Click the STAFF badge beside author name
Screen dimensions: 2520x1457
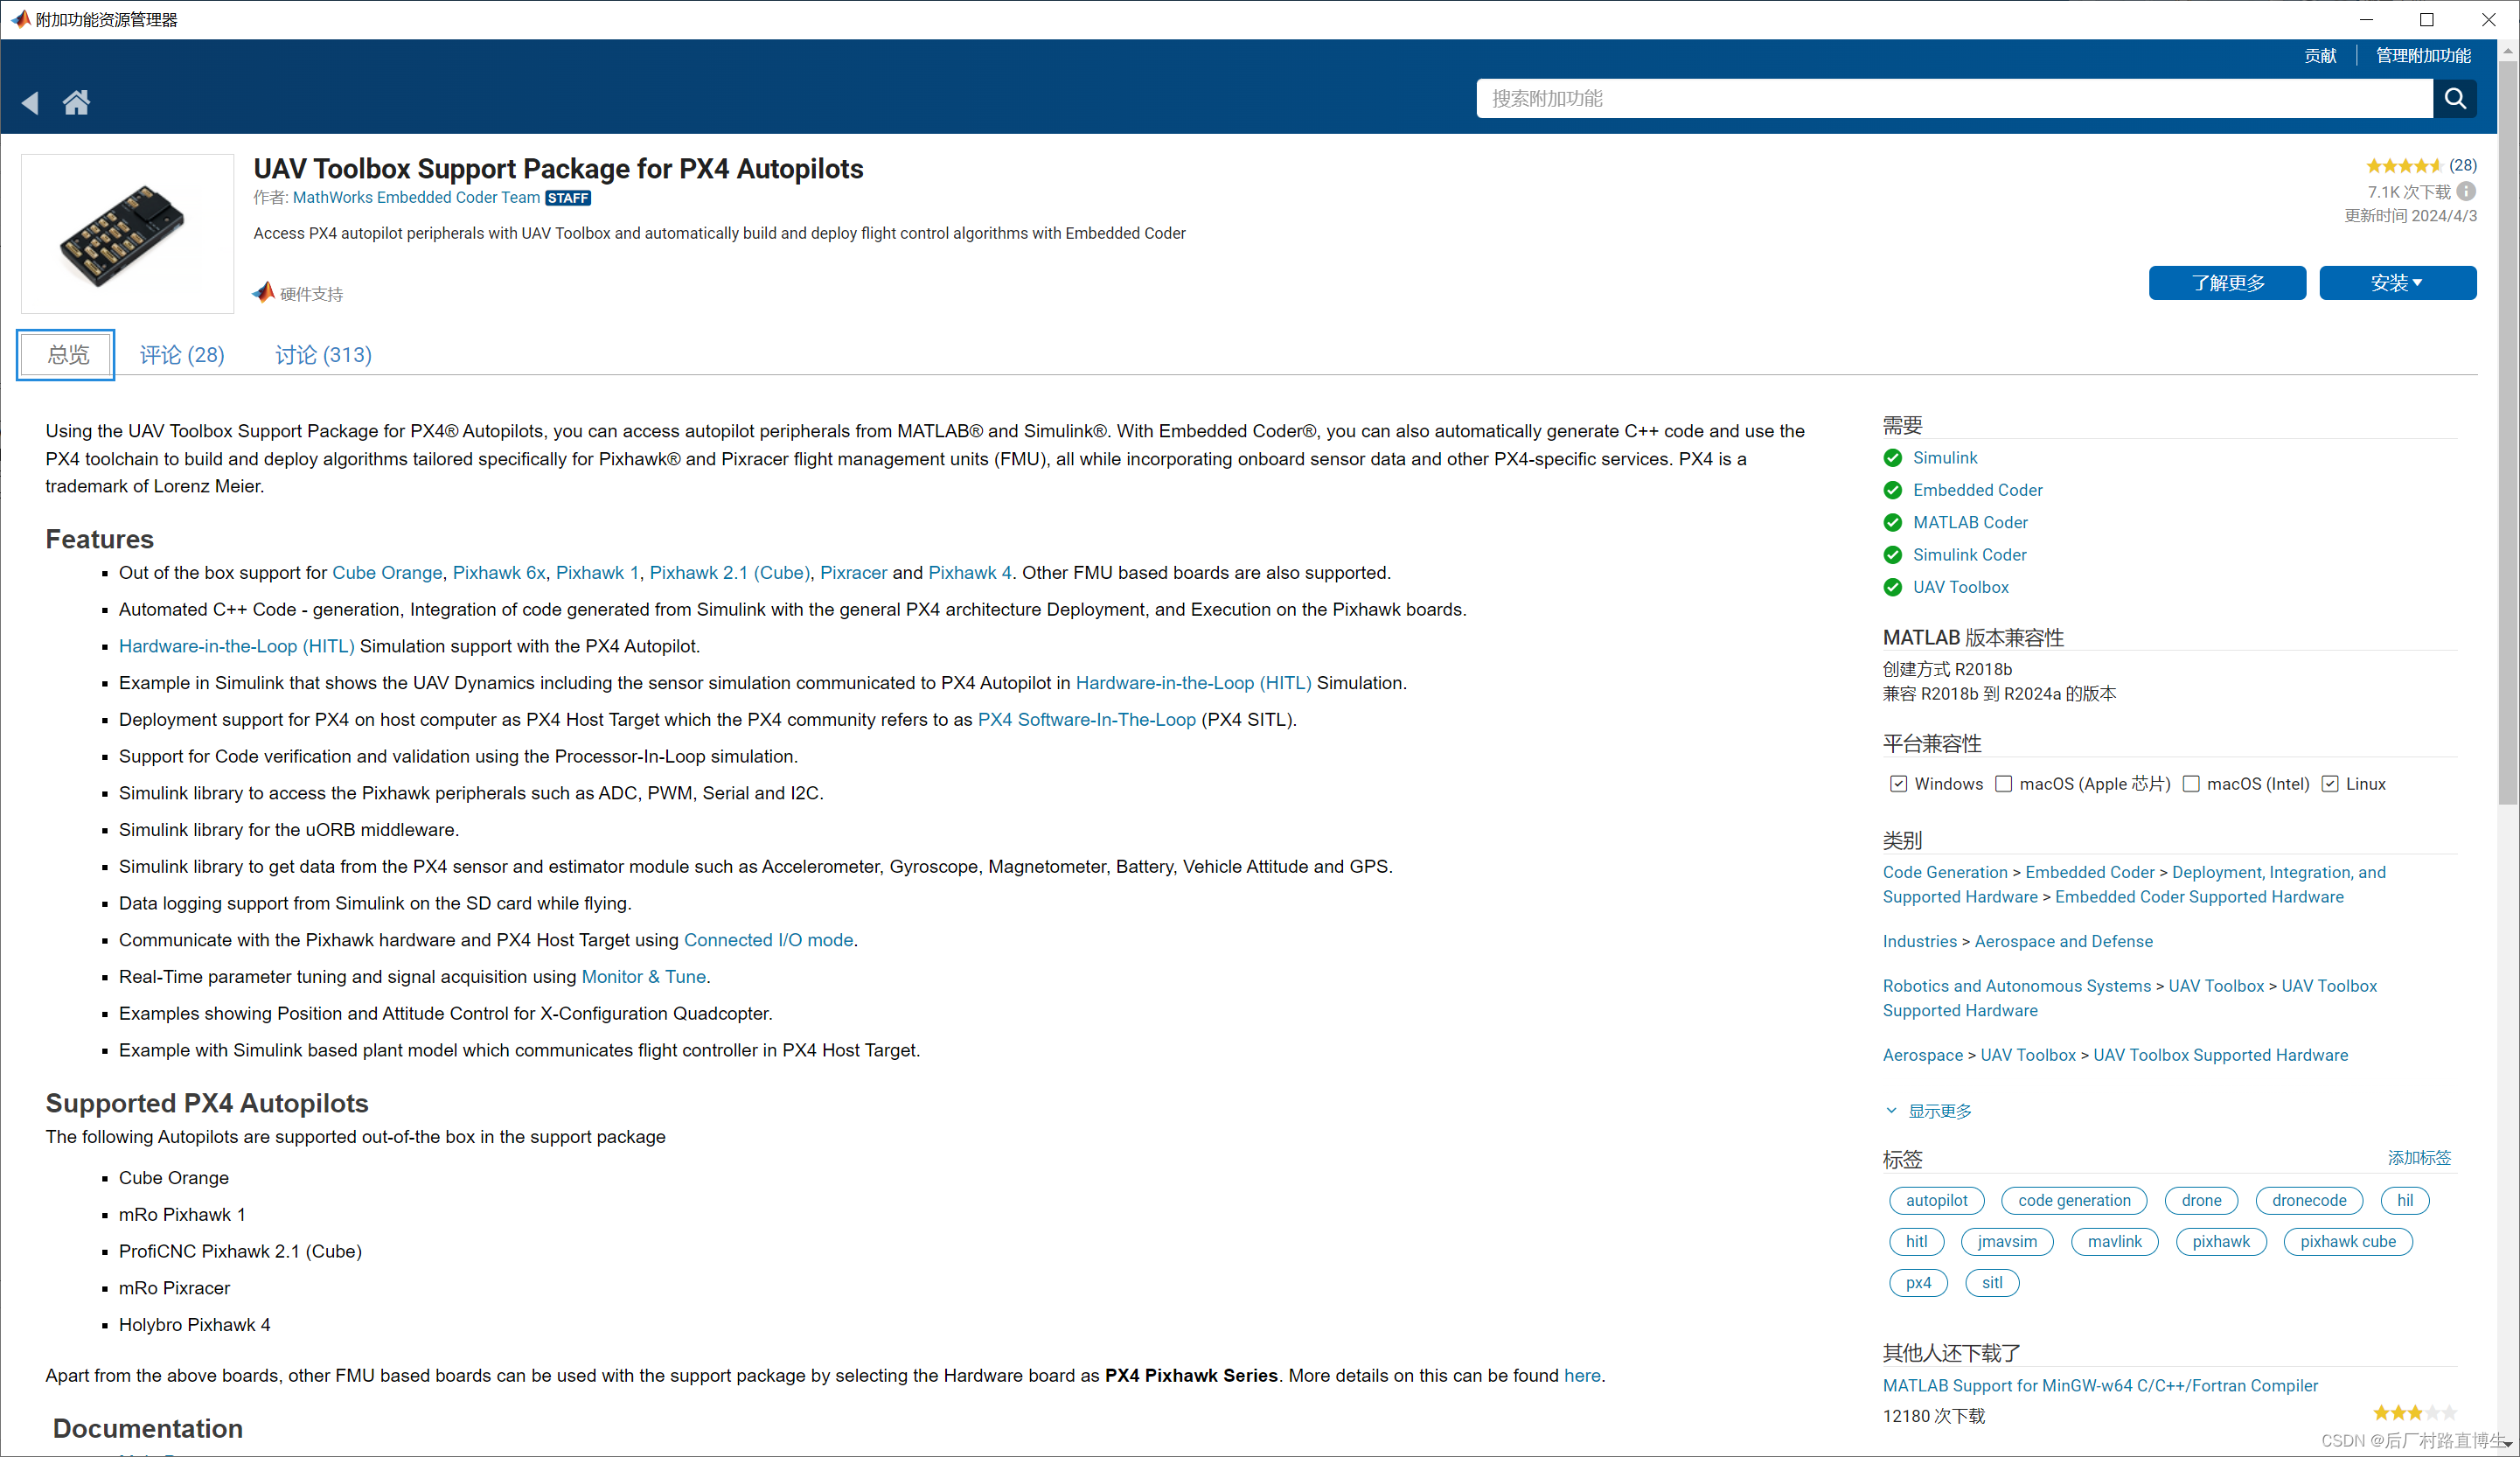coord(568,198)
